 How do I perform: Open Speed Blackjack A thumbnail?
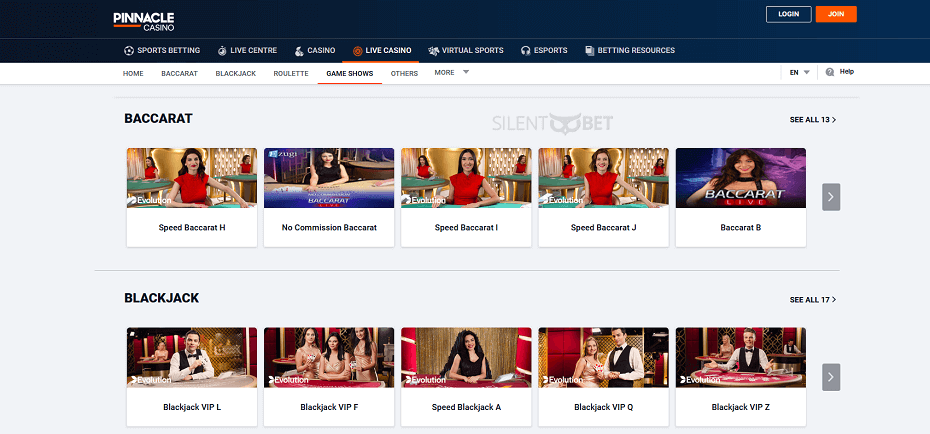pyautogui.click(x=466, y=358)
